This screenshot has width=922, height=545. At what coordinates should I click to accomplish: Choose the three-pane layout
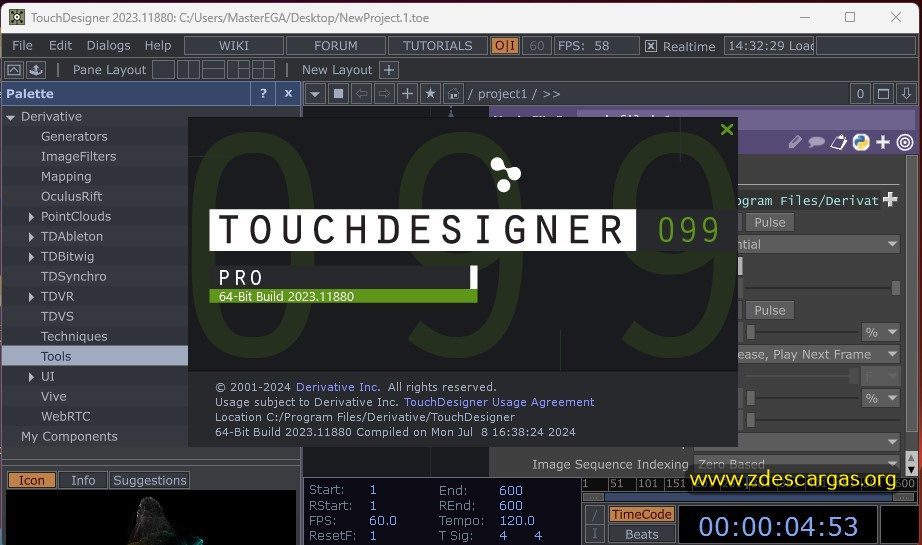[x=238, y=70]
